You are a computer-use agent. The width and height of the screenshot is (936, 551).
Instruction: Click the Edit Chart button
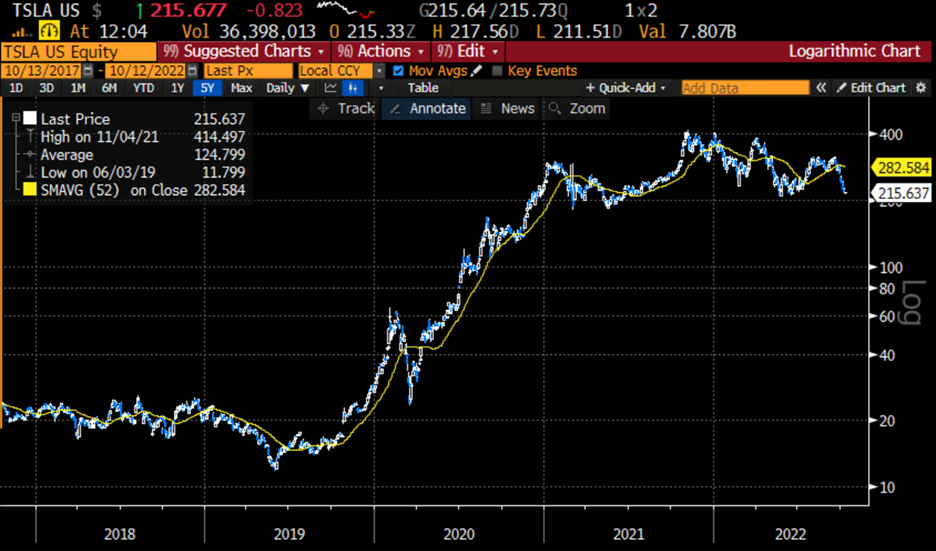coord(871,88)
